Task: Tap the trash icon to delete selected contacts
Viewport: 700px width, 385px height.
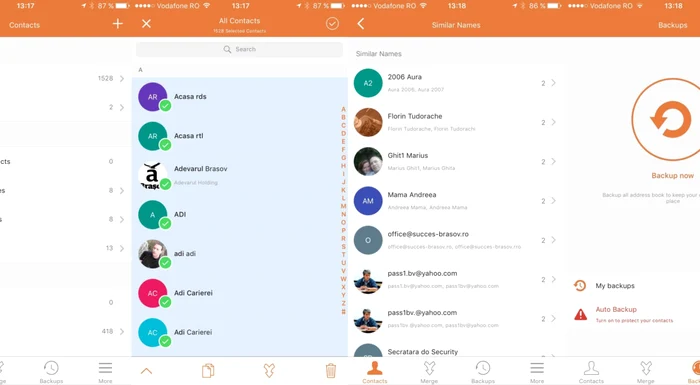Action: click(x=331, y=371)
